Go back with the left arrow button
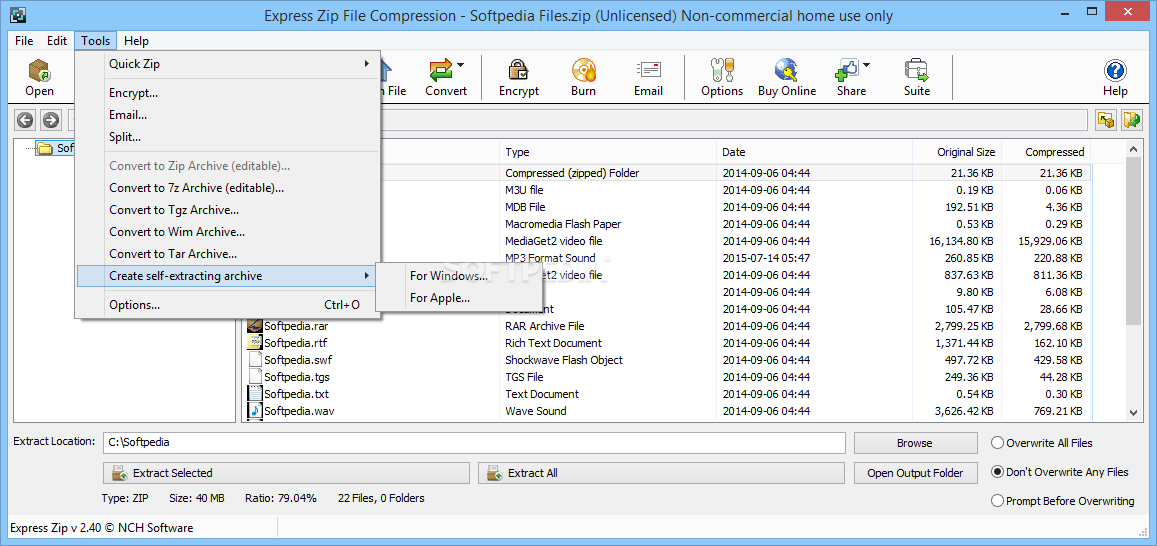This screenshot has height=546, width=1157. [26, 120]
